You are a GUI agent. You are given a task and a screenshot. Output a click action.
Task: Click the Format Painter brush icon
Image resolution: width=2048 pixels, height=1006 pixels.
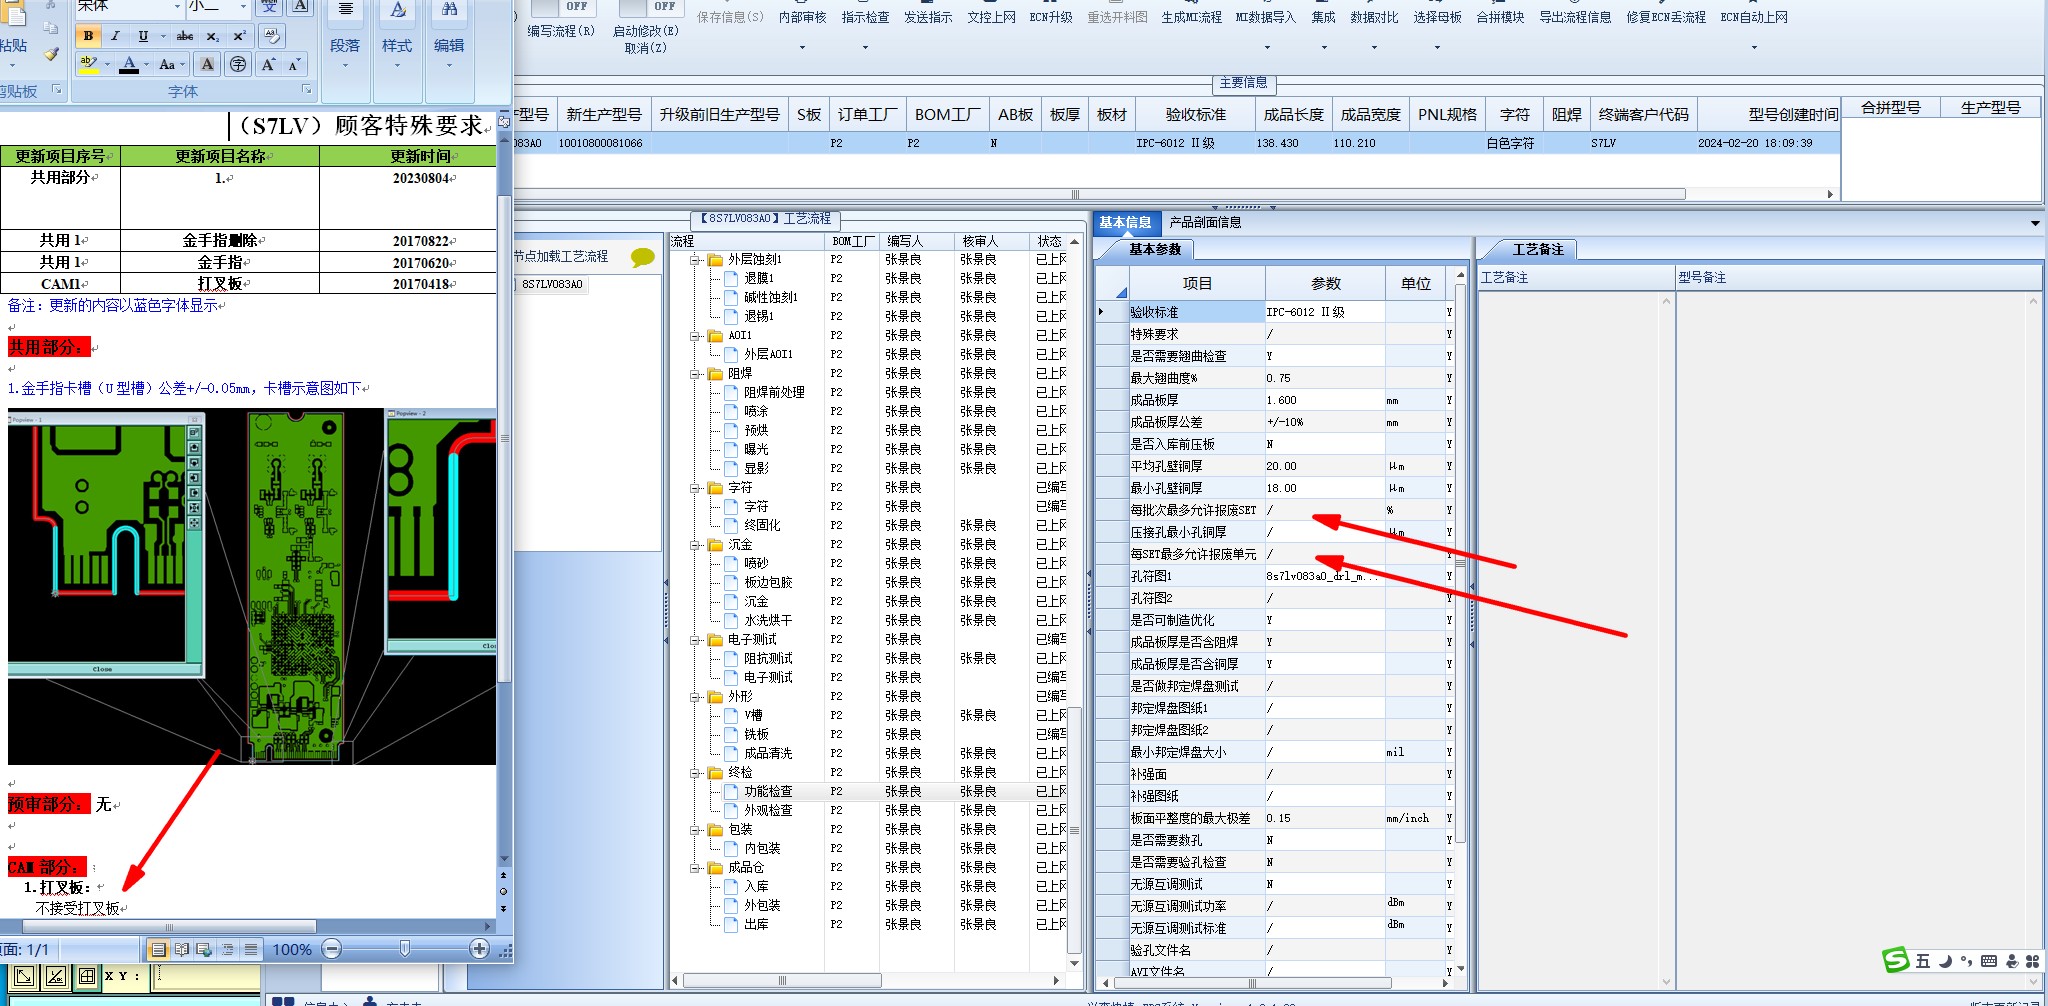click(52, 53)
